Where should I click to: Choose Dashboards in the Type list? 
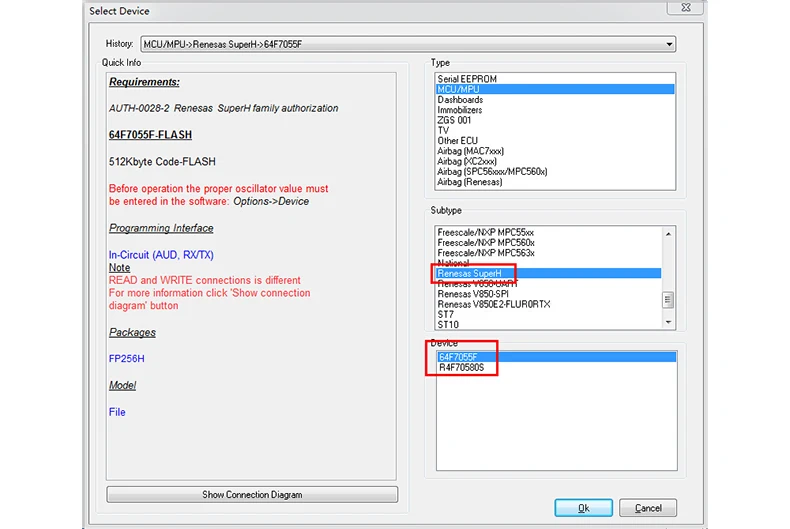tap(555, 100)
